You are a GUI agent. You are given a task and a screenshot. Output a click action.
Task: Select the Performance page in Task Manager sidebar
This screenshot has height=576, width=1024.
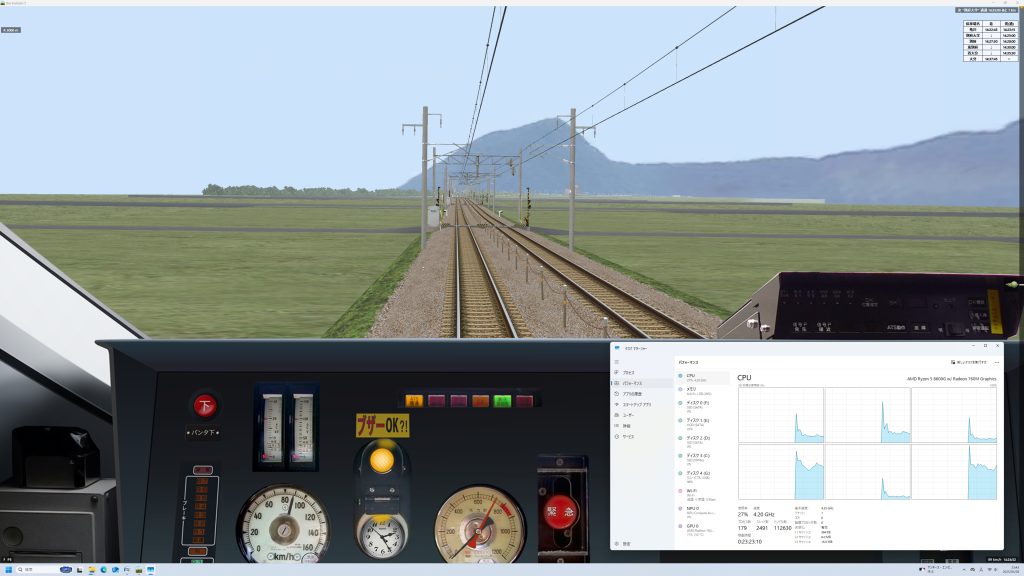628,383
